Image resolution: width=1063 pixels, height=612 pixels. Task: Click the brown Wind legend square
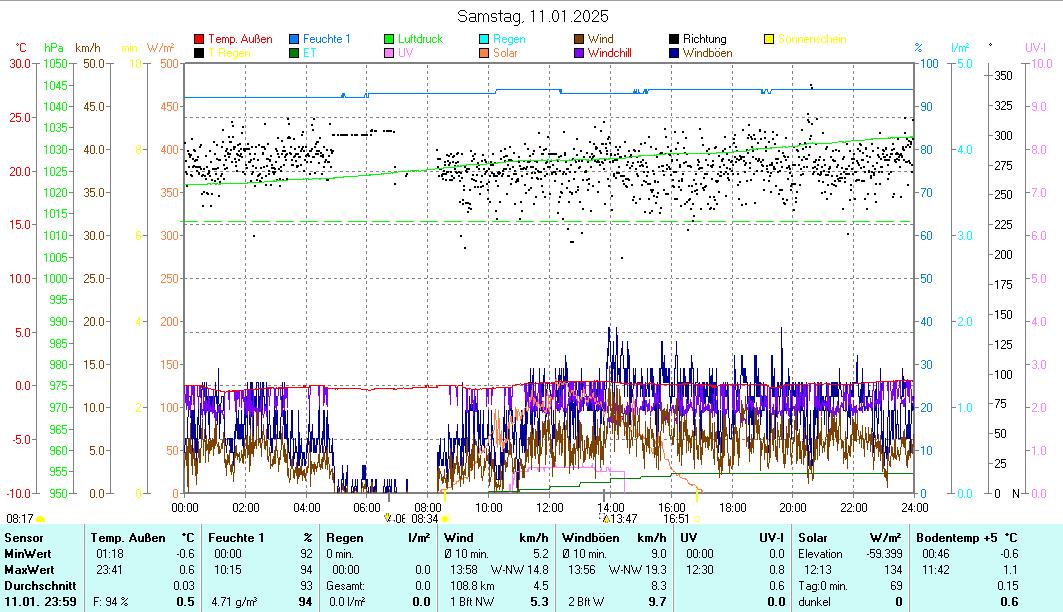(x=580, y=39)
